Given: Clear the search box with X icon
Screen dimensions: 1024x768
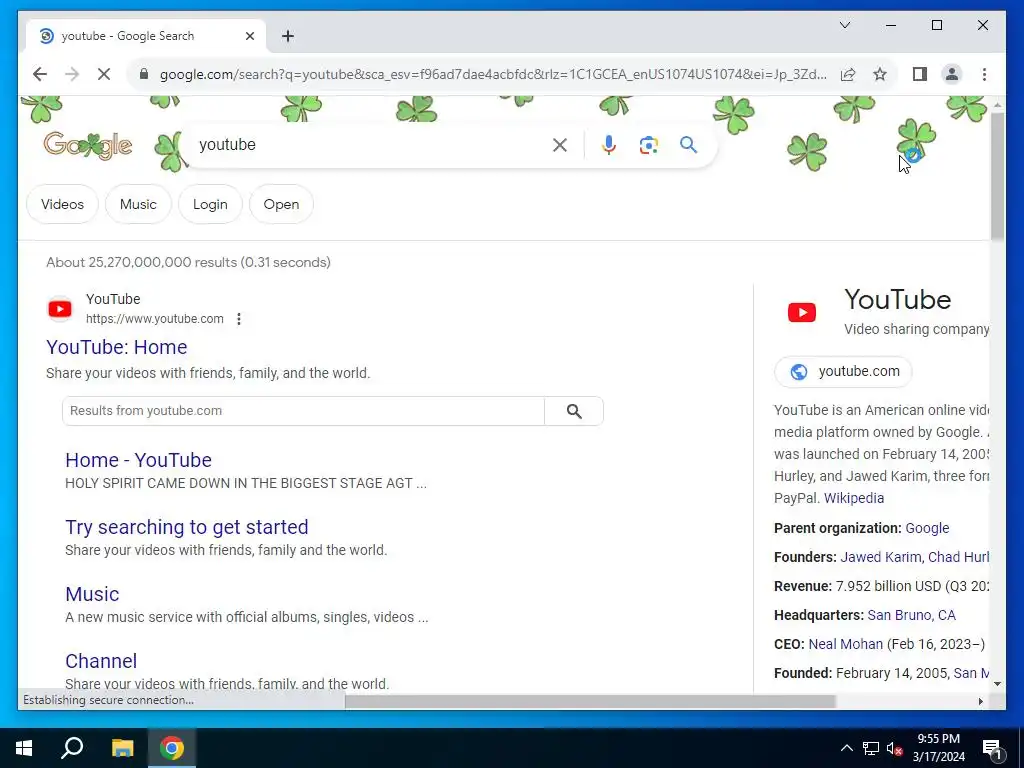Looking at the screenshot, I should pos(560,145).
